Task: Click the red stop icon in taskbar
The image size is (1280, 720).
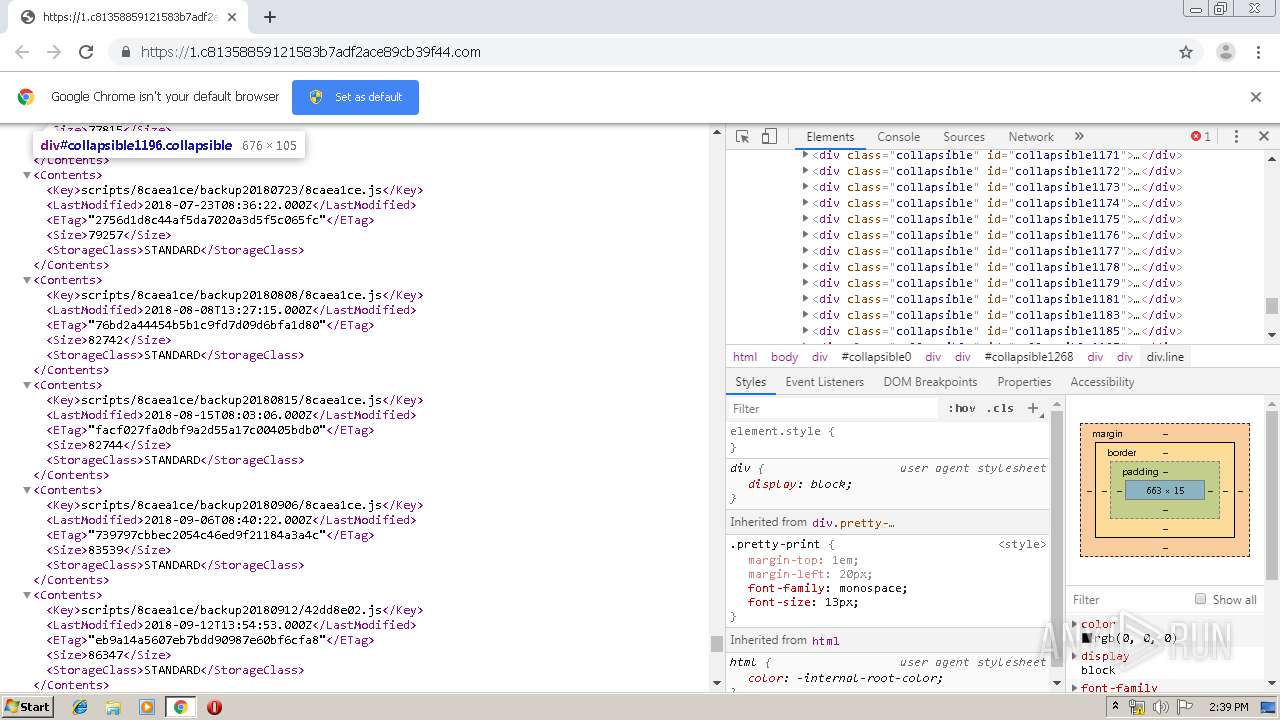Action: (x=214, y=707)
